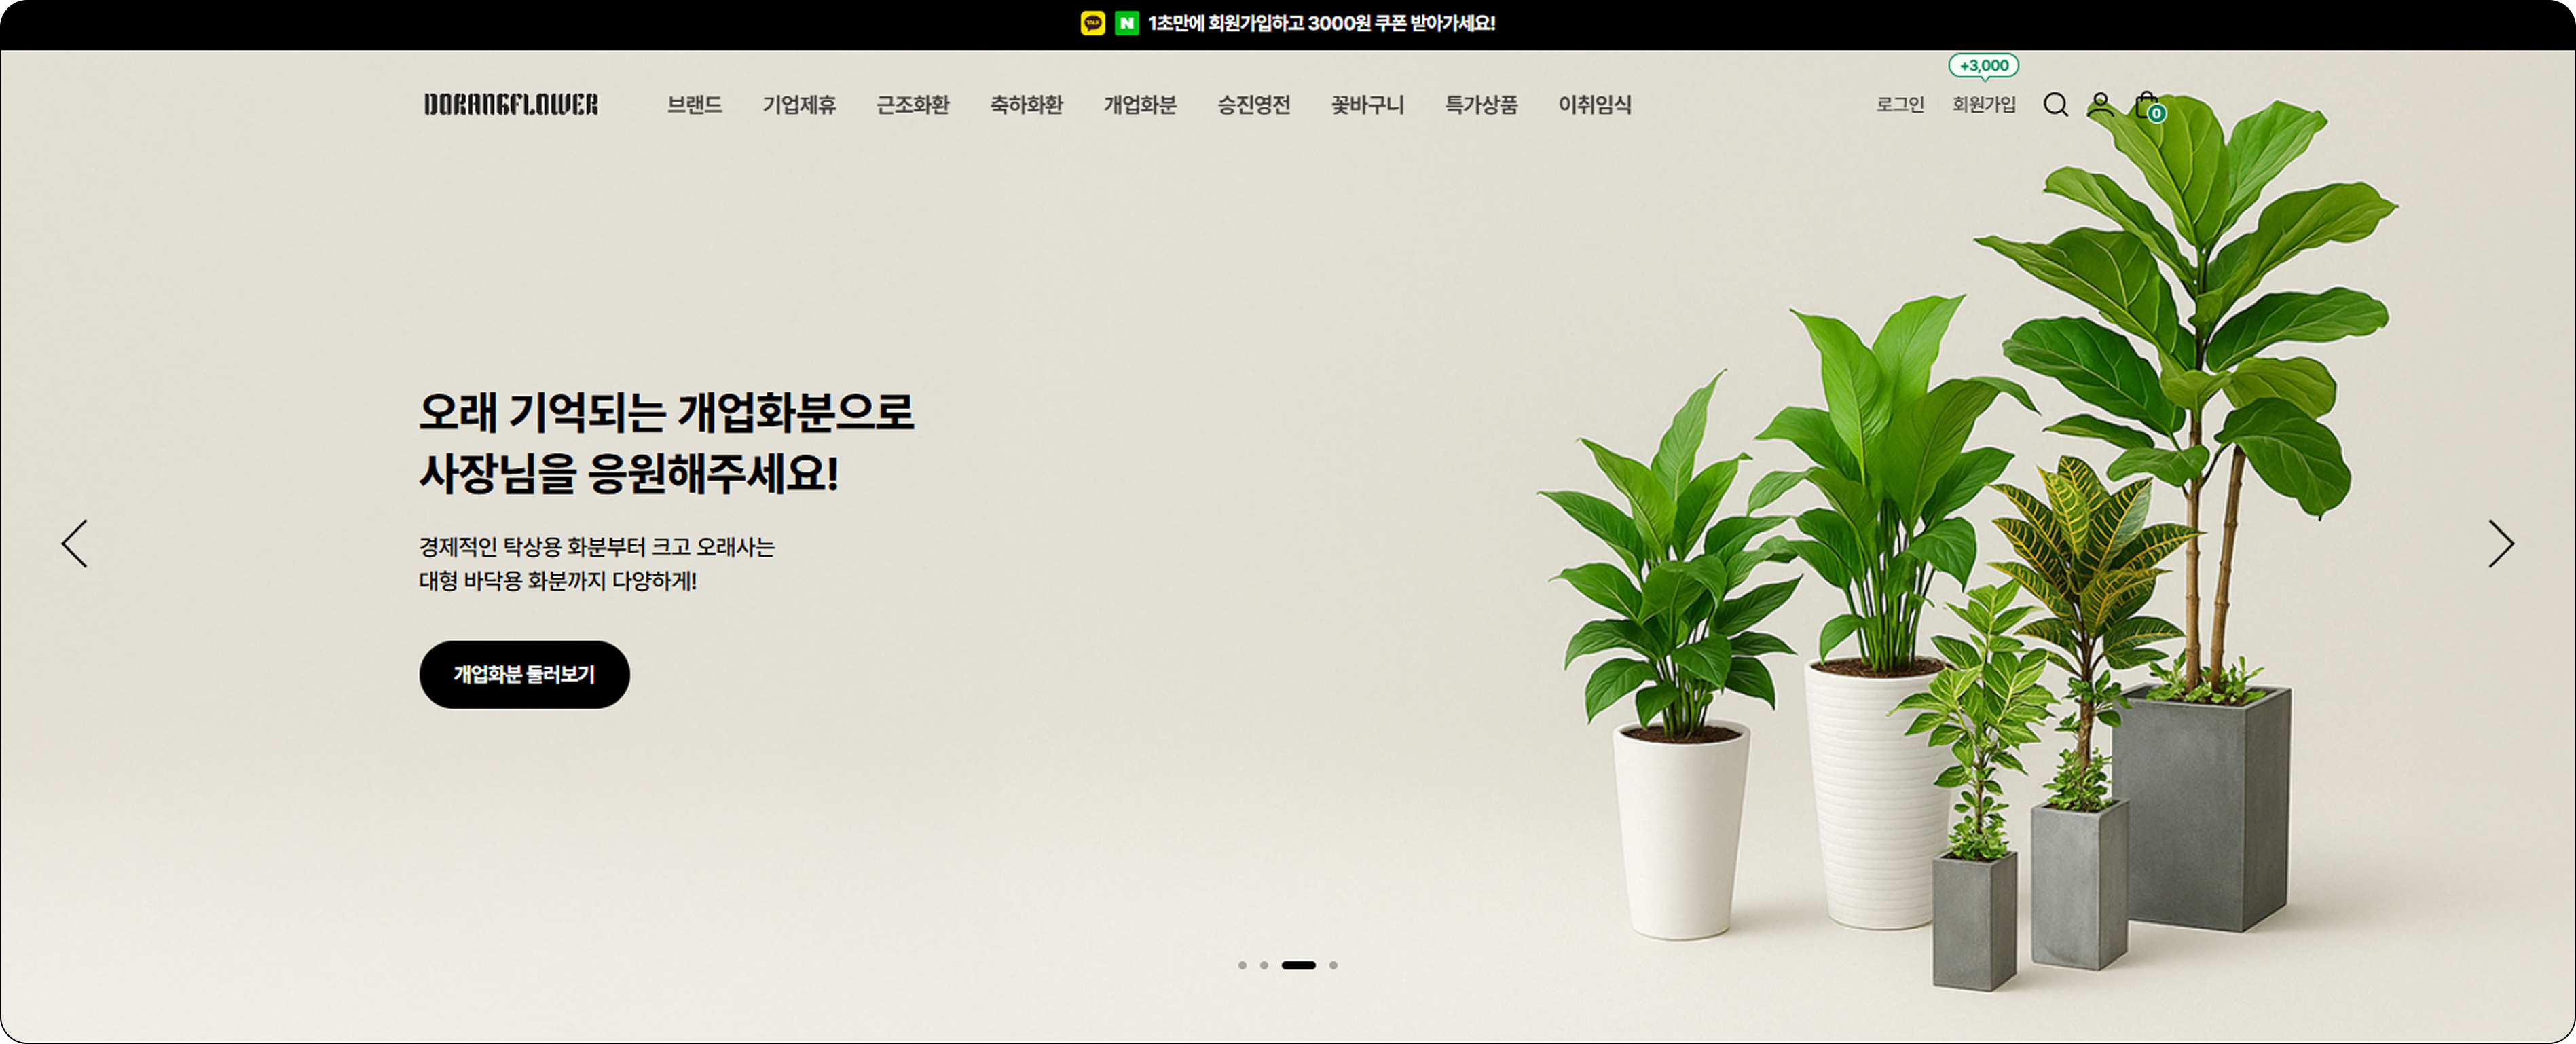
Task: Open the shopping bag cart icon
Action: [2148, 105]
